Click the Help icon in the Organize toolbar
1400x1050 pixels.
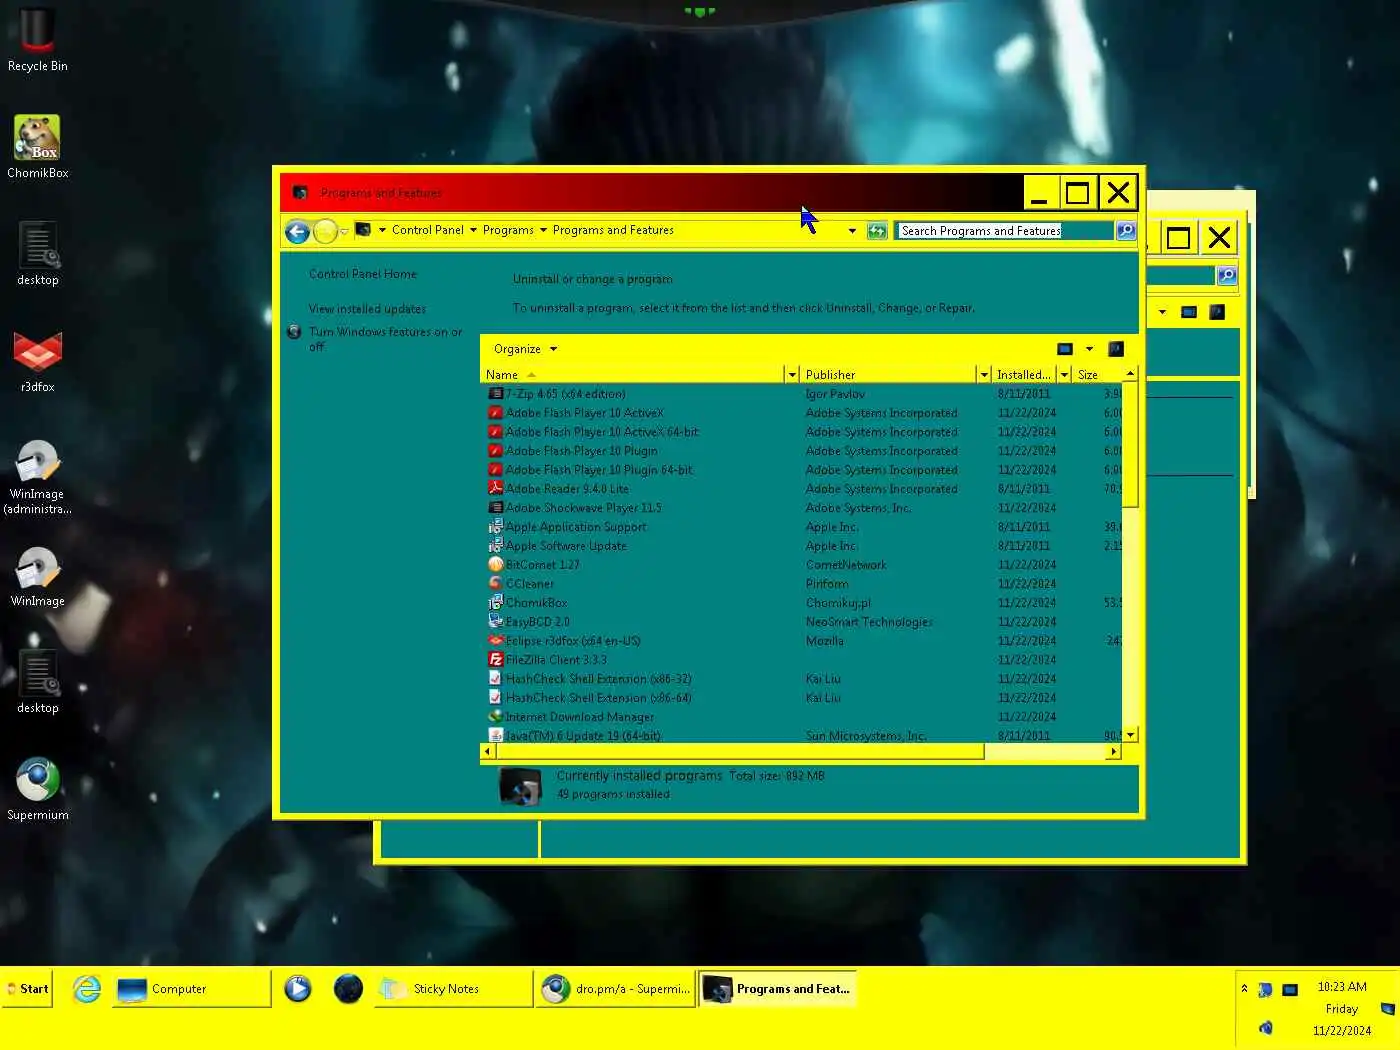[x=1116, y=349]
